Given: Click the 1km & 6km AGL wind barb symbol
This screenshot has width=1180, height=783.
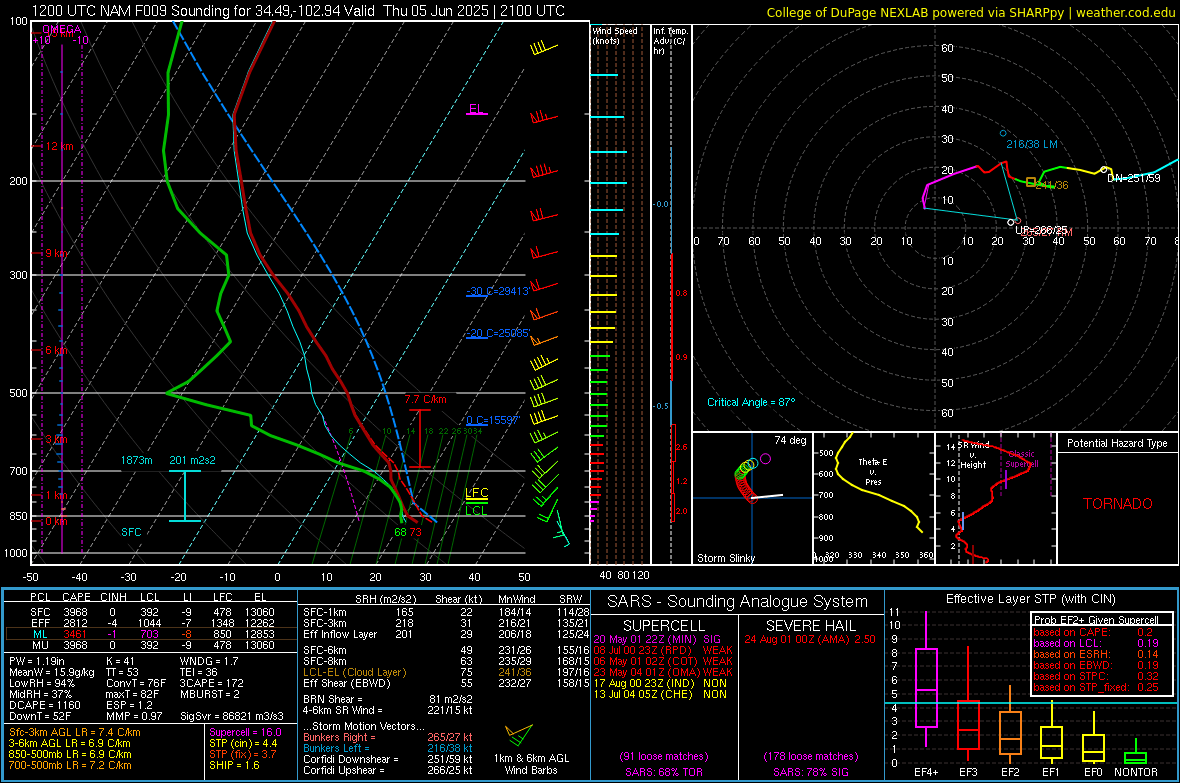Looking at the screenshot, I should pyautogui.click(x=519, y=735).
